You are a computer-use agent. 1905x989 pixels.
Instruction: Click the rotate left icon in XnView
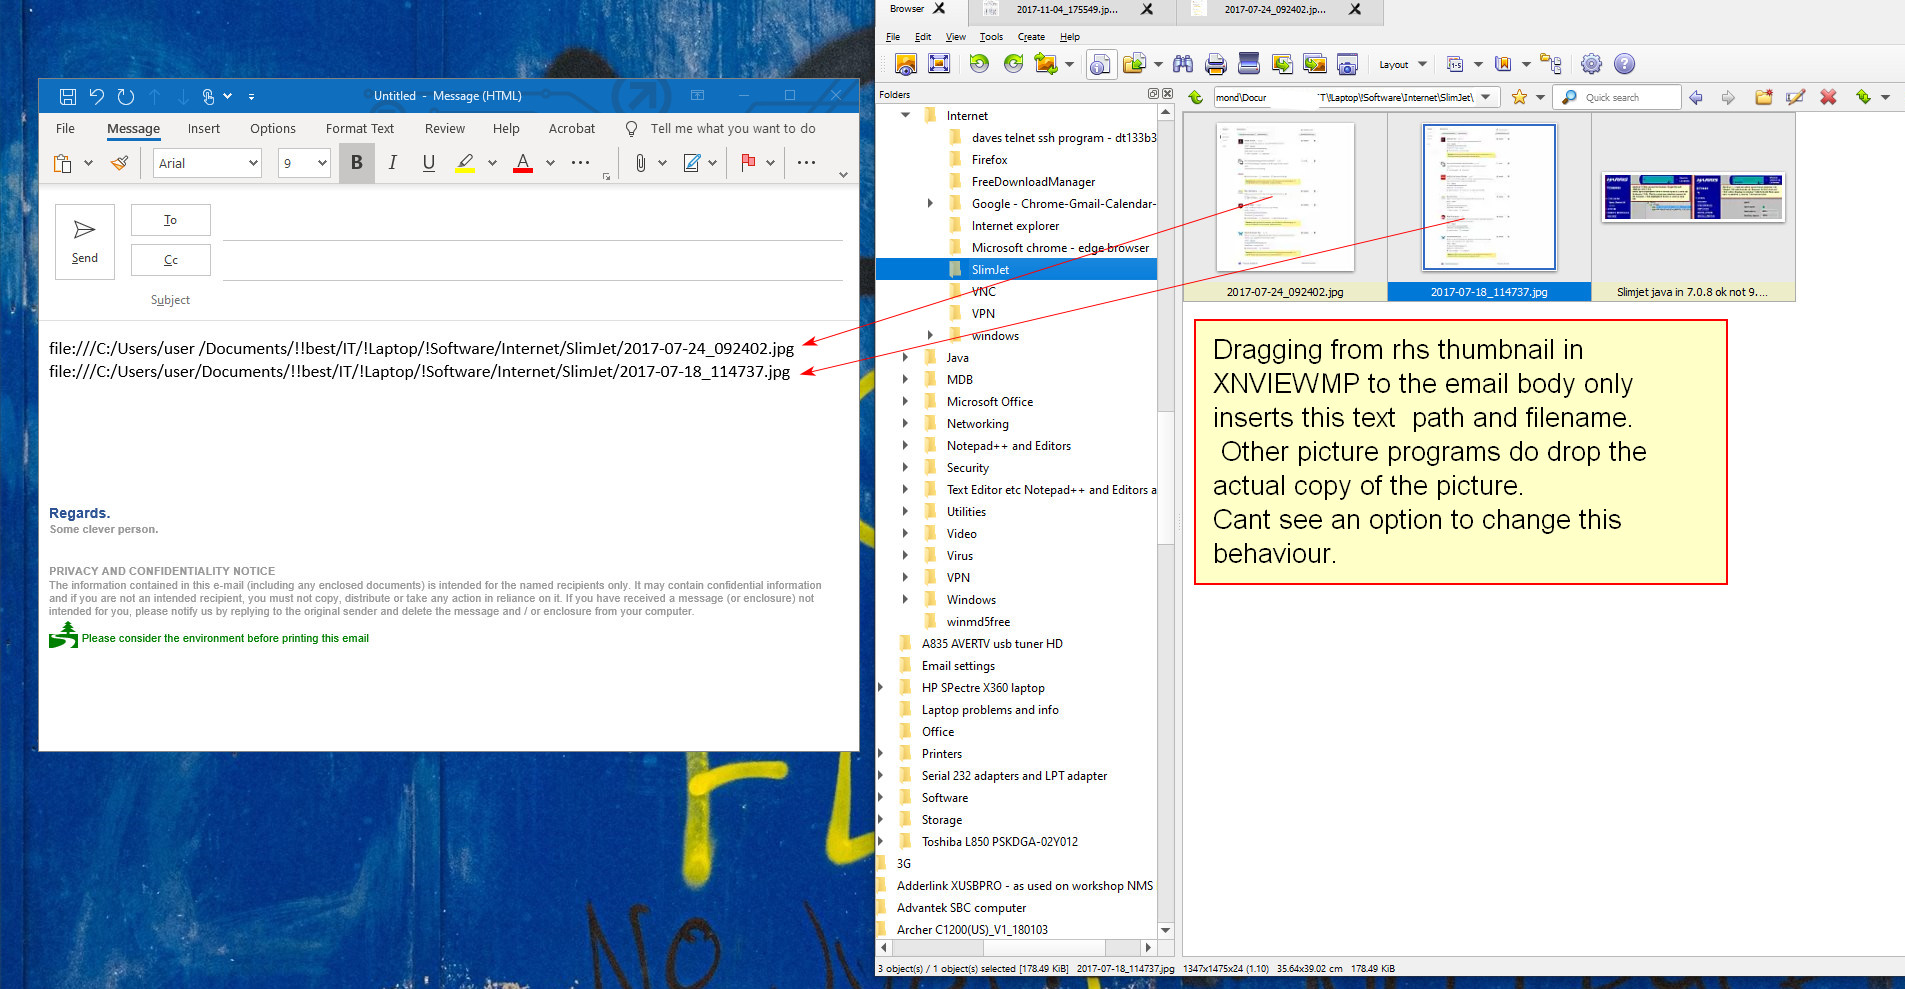pos(979,65)
